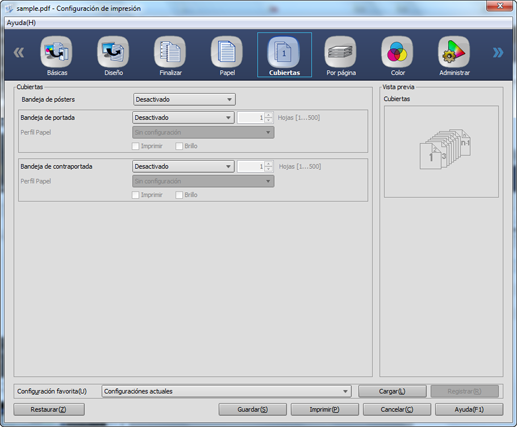Open the Básicas settings icon
This screenshot has width=517, height=427.
pos(56,56)
